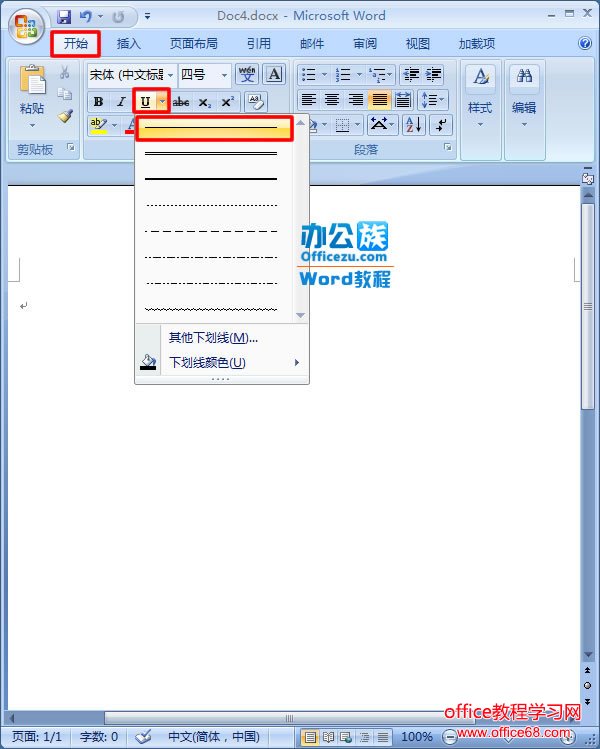The height and width of the screenshot is (749, 600).
Task: Sort text with the A-Z icon
Action: point(414,125)
